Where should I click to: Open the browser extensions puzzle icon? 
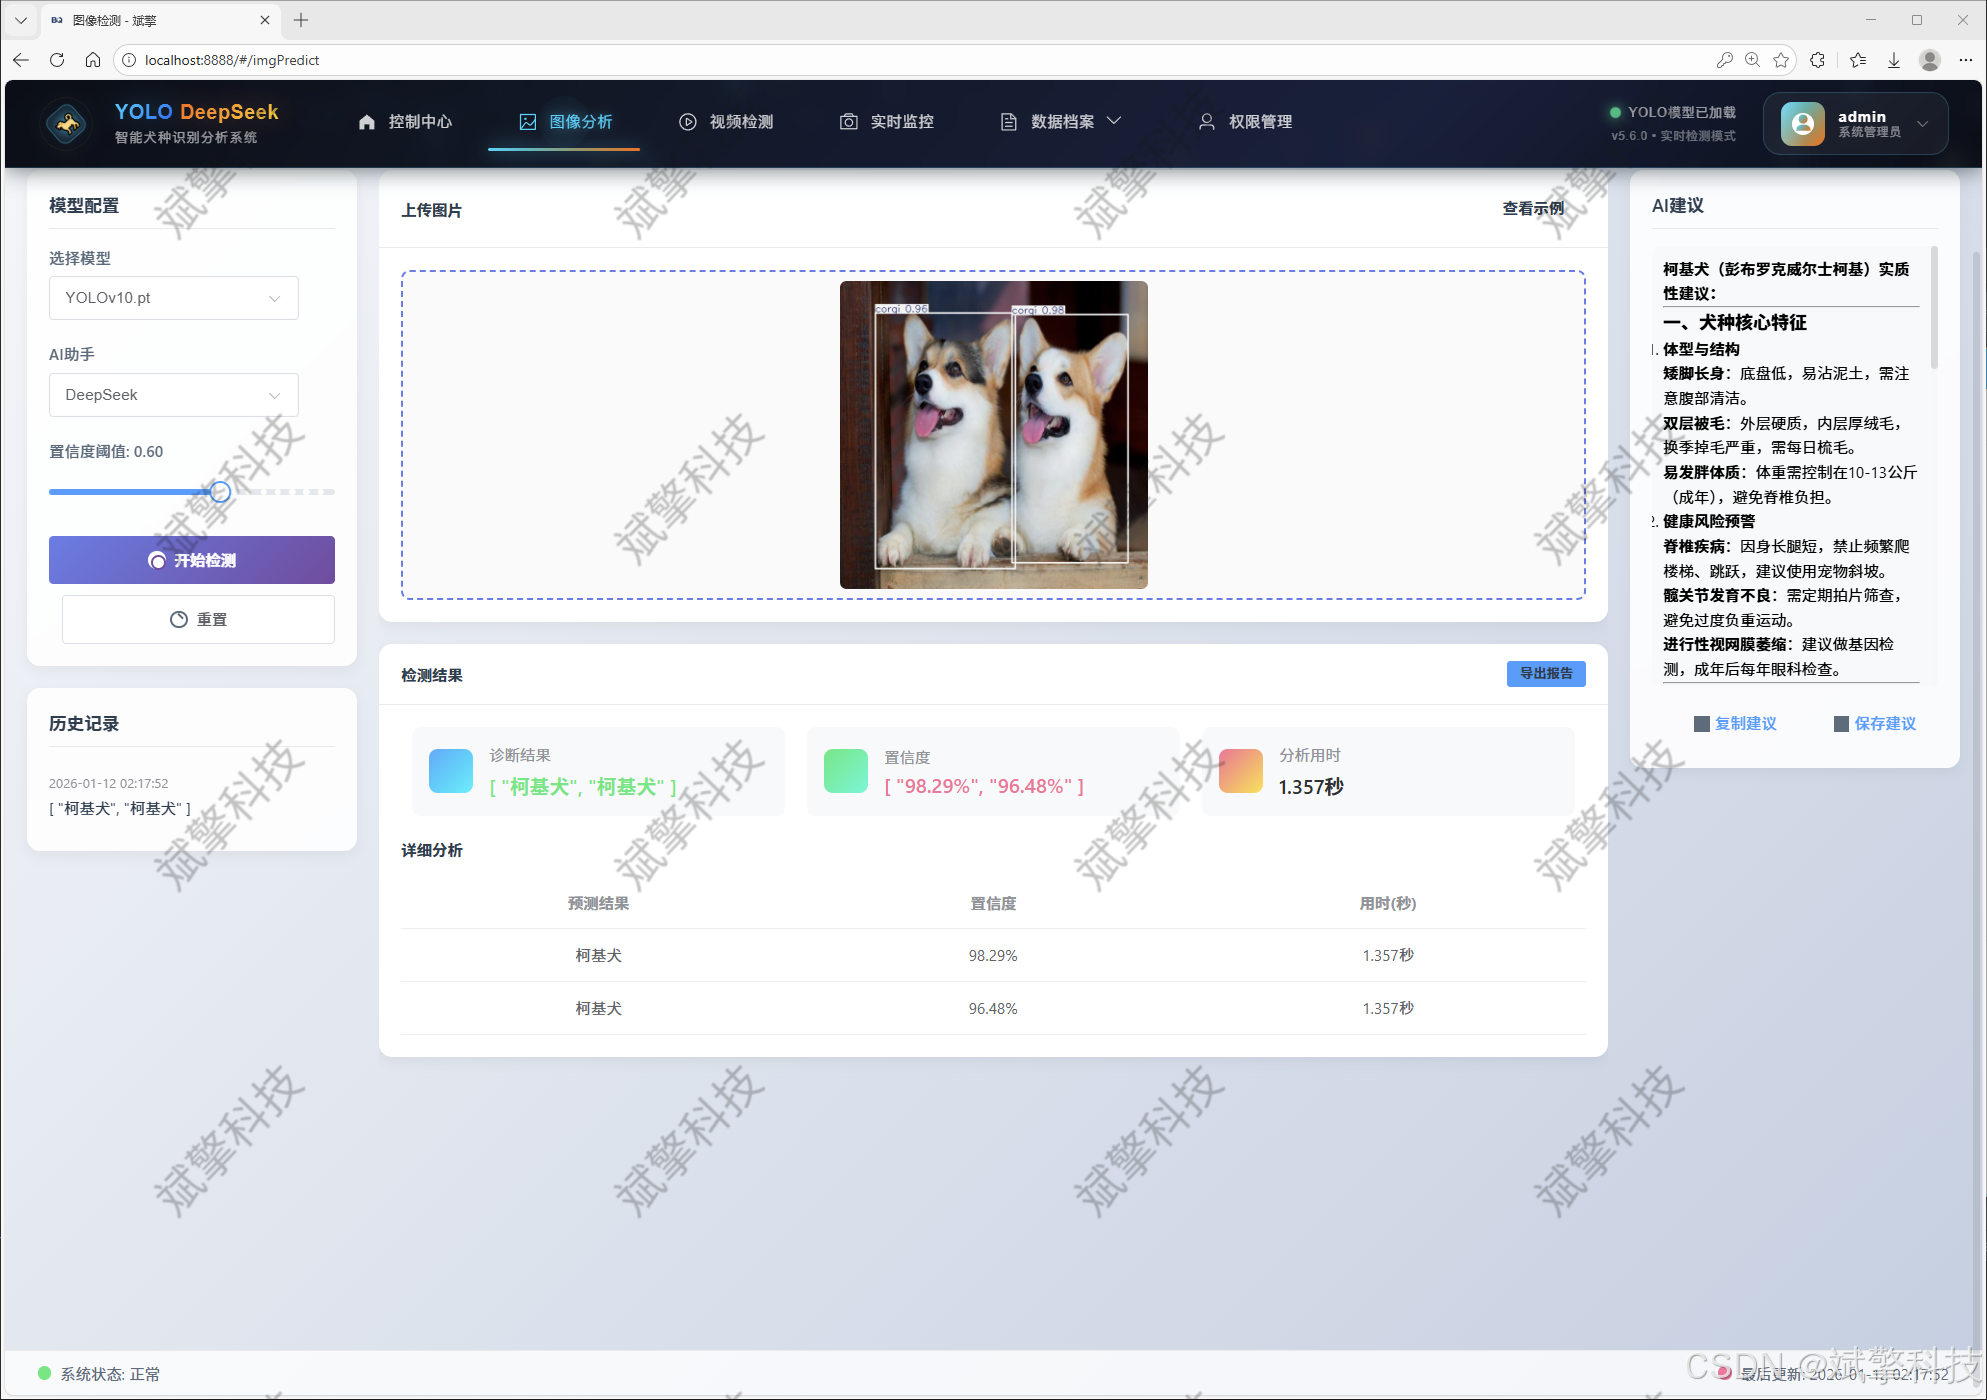(x=1817, y=60)
